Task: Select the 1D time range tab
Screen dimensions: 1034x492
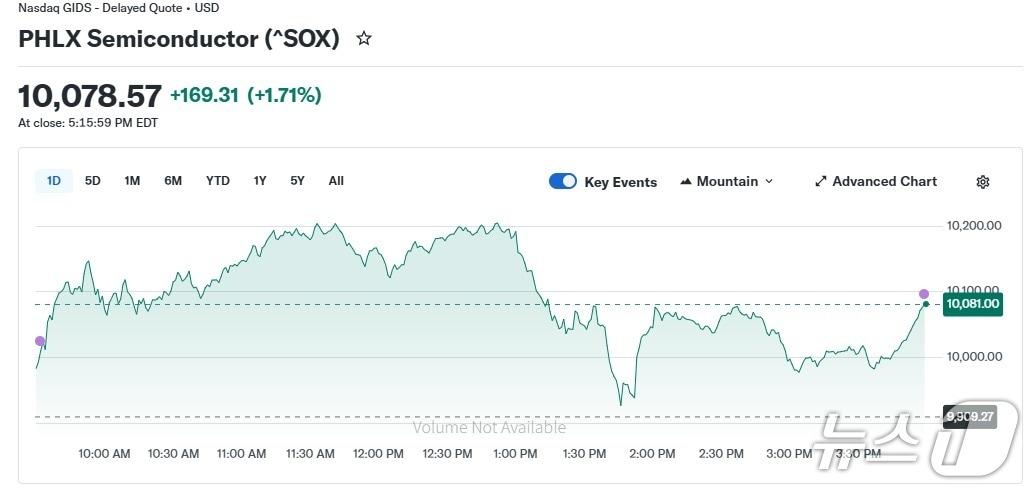Action: [x=54, y=181]
